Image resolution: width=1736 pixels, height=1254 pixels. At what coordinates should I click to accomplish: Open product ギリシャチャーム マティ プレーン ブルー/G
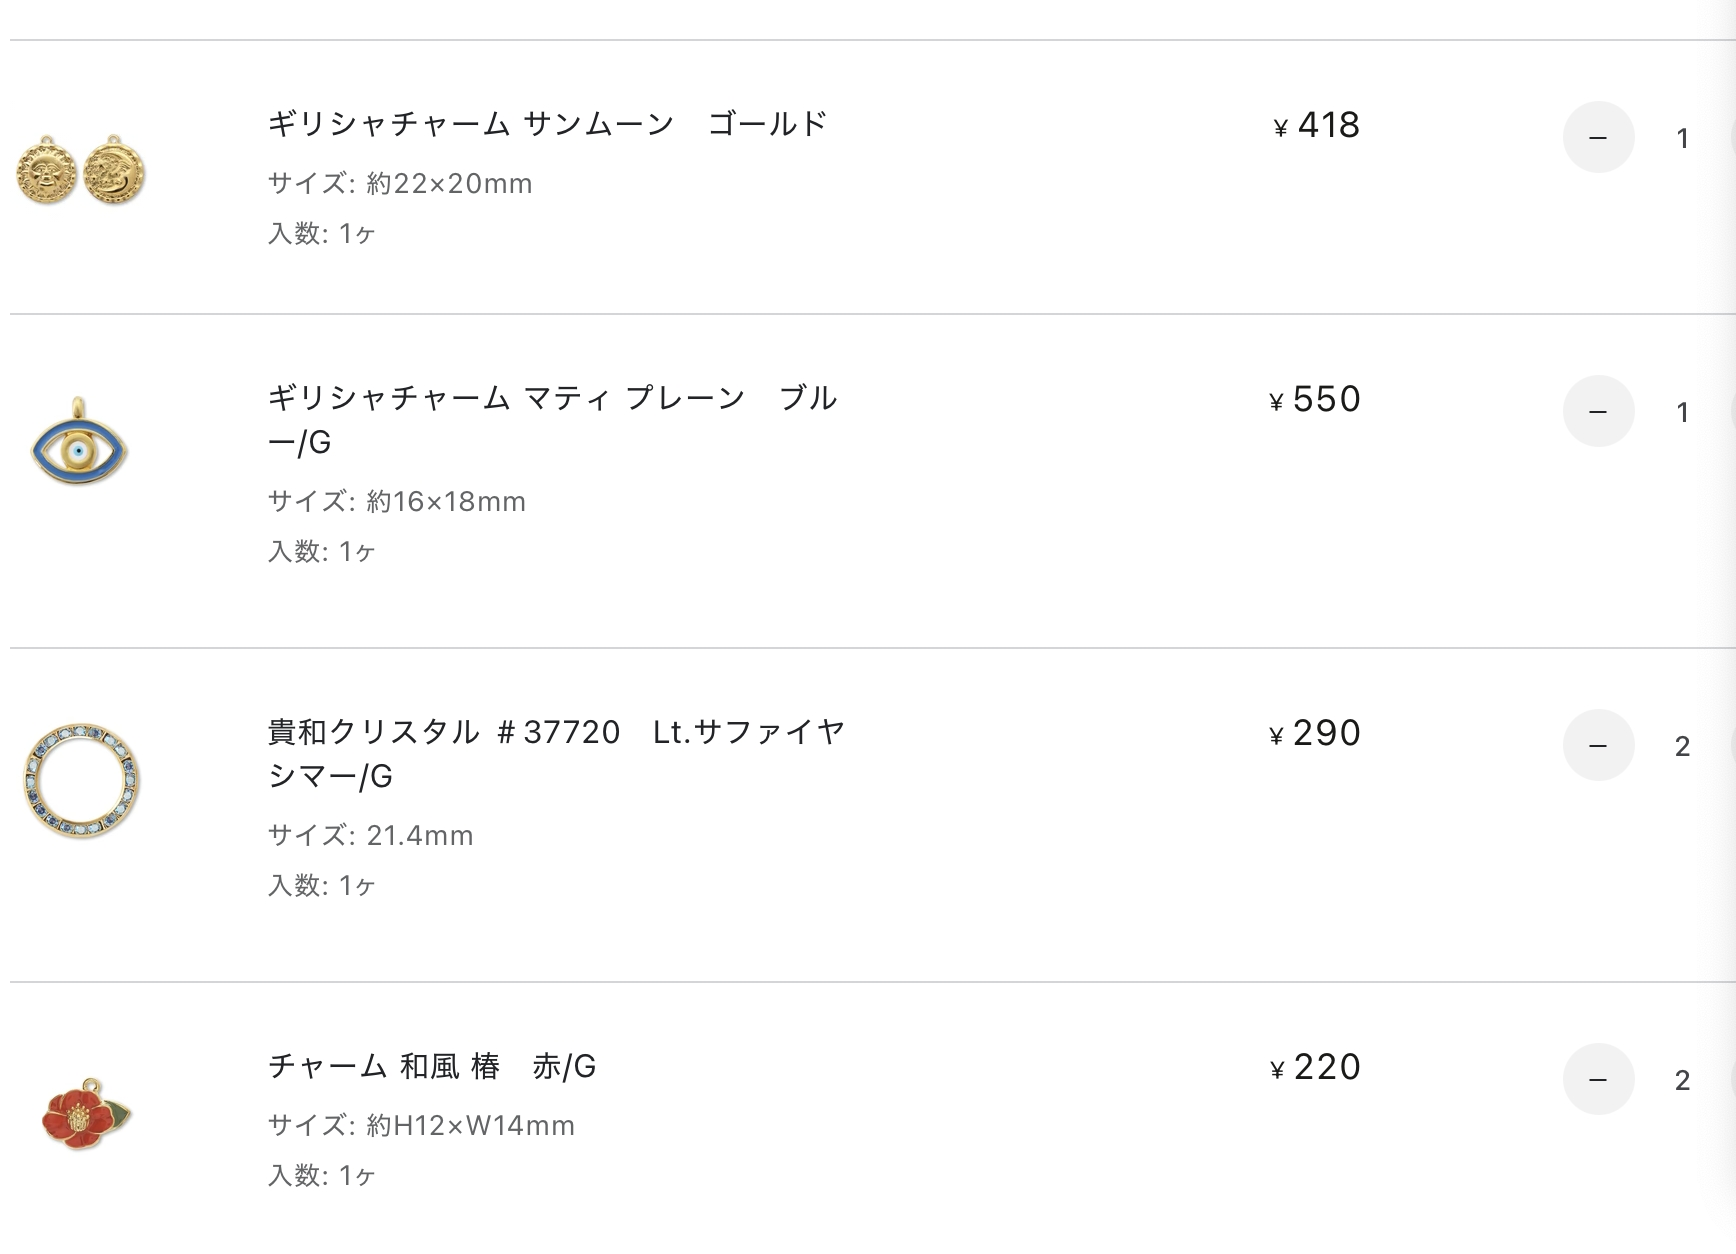pos(552,420)
